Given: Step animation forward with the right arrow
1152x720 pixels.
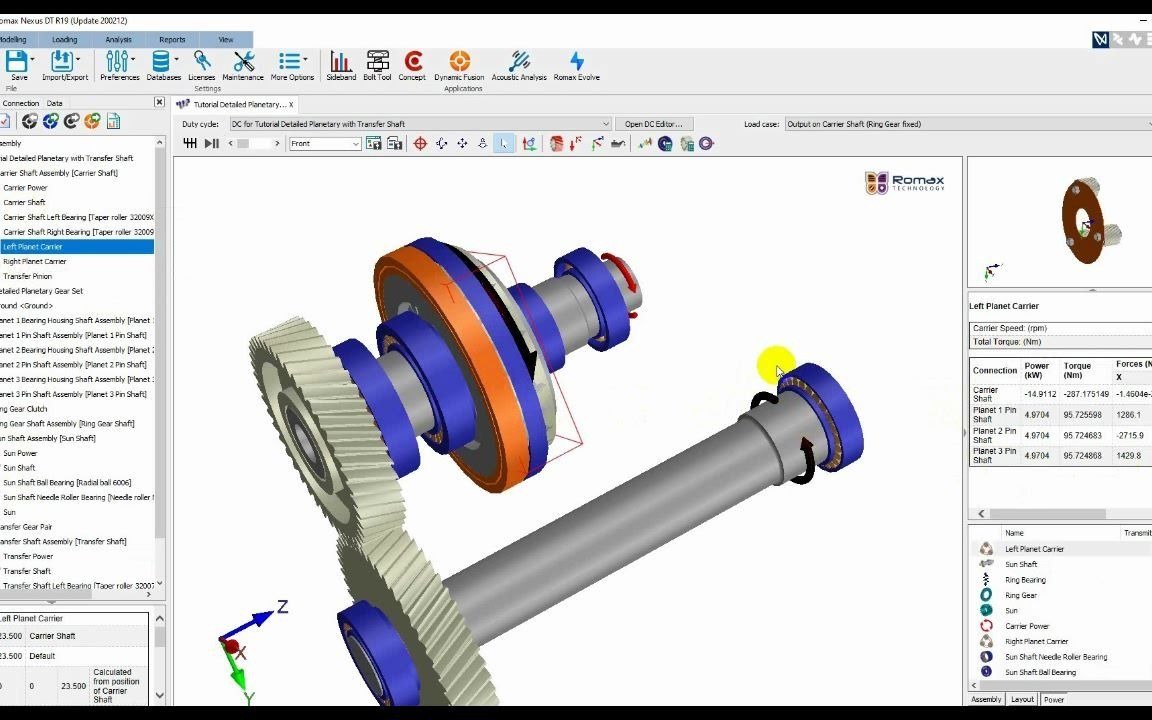Looking at the screenshot, I should tap(277, 143).
